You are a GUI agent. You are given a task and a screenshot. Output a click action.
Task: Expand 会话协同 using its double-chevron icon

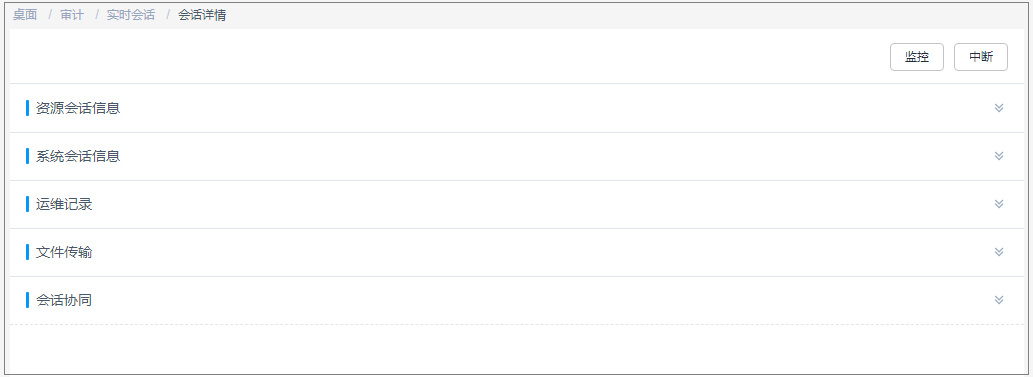click(x=999, y=300)
